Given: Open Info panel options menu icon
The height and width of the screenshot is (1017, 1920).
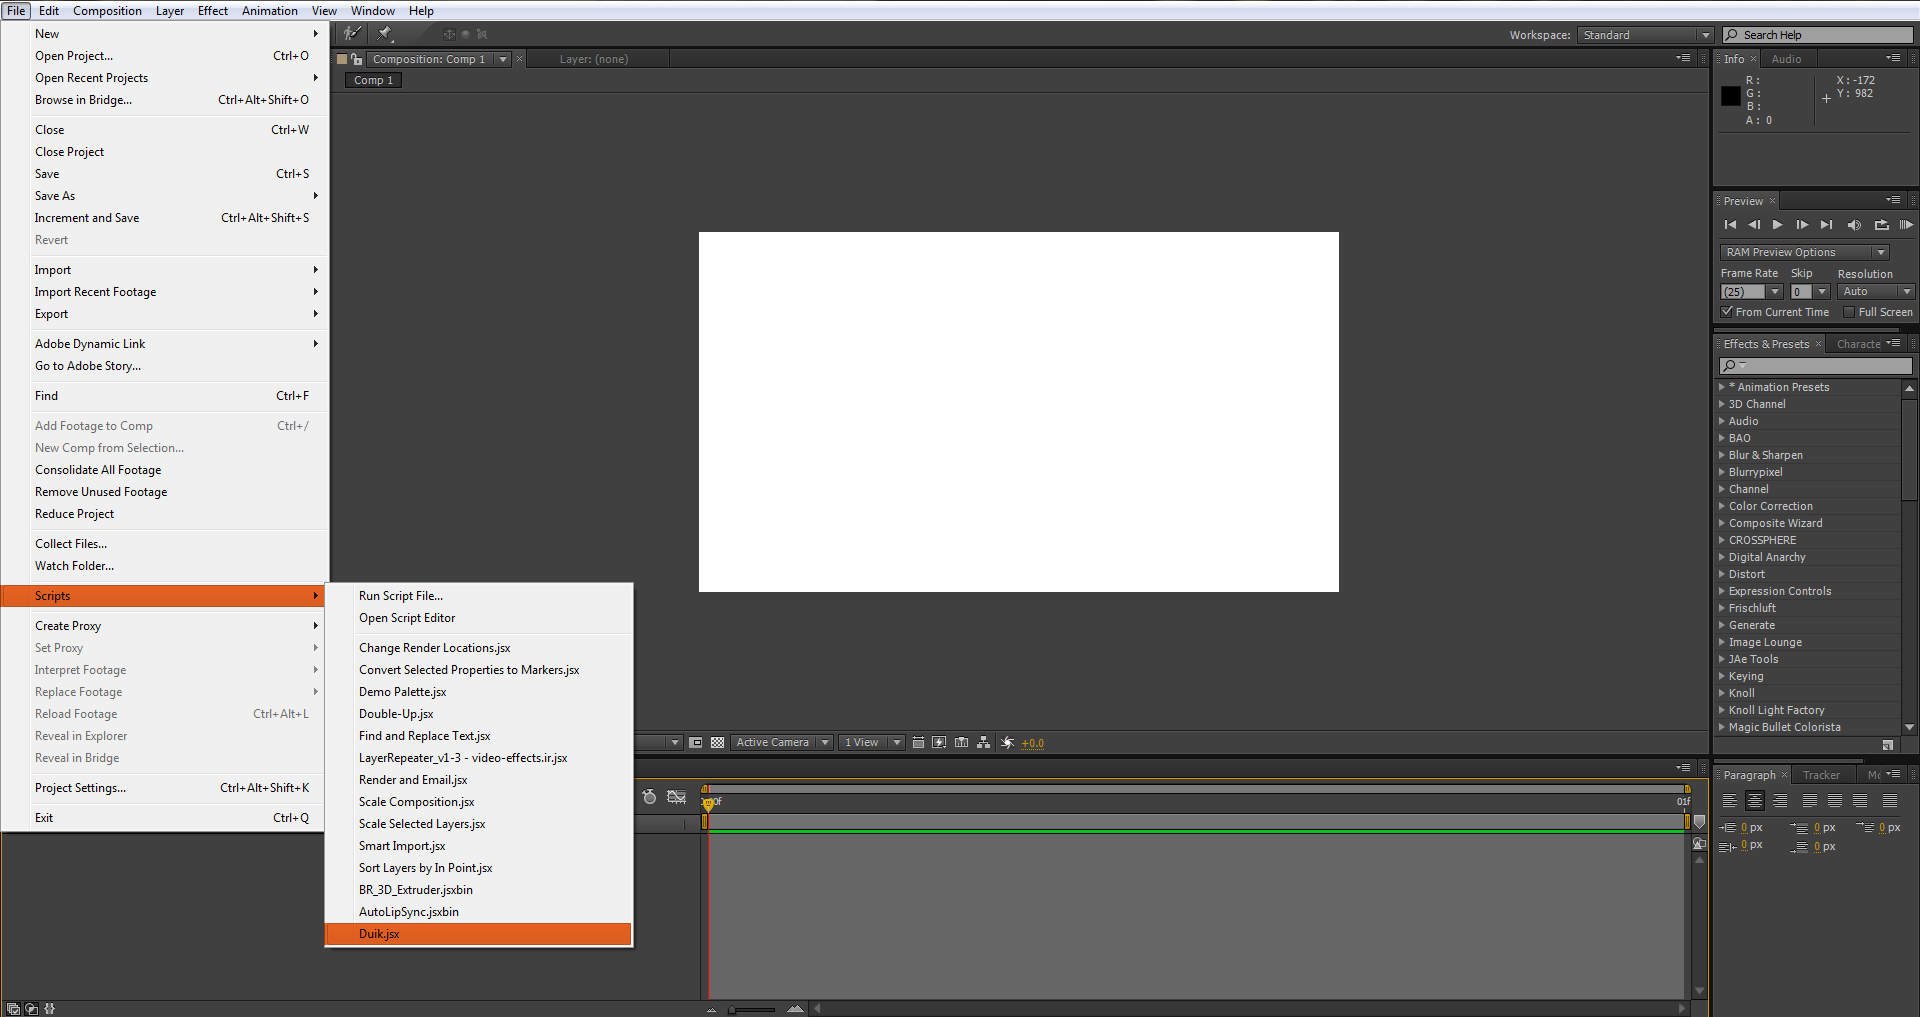Looking at the screenshot, I should [x=1893, y=58].
